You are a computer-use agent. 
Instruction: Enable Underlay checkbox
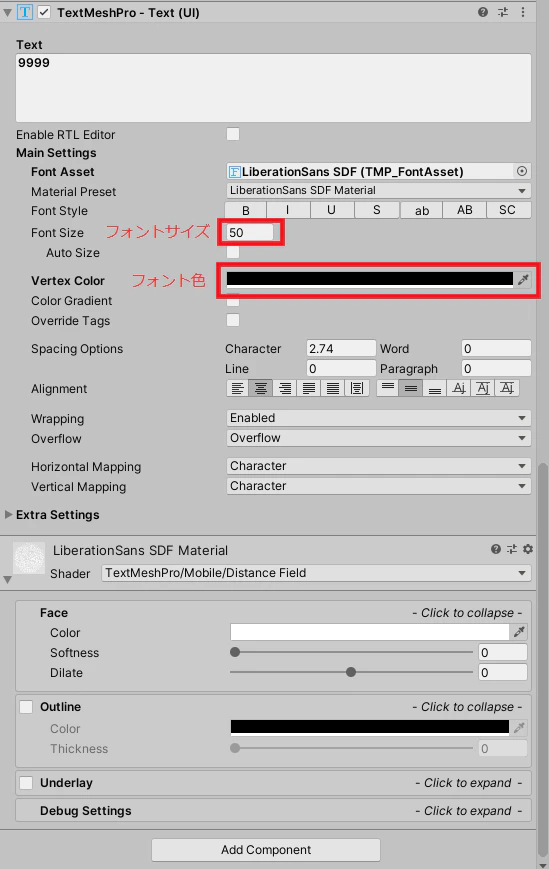pyautogui.click(x=26, y=783)
